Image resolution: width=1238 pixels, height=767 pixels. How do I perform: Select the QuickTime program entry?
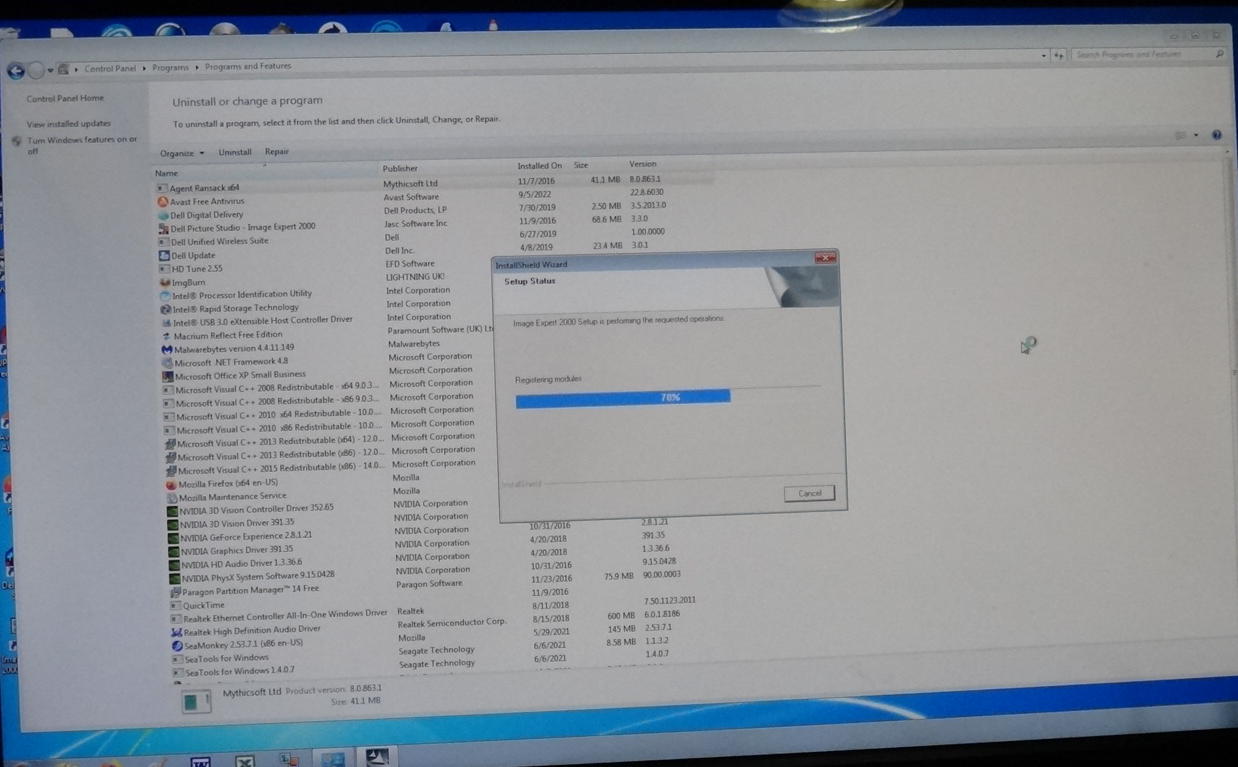203,605
